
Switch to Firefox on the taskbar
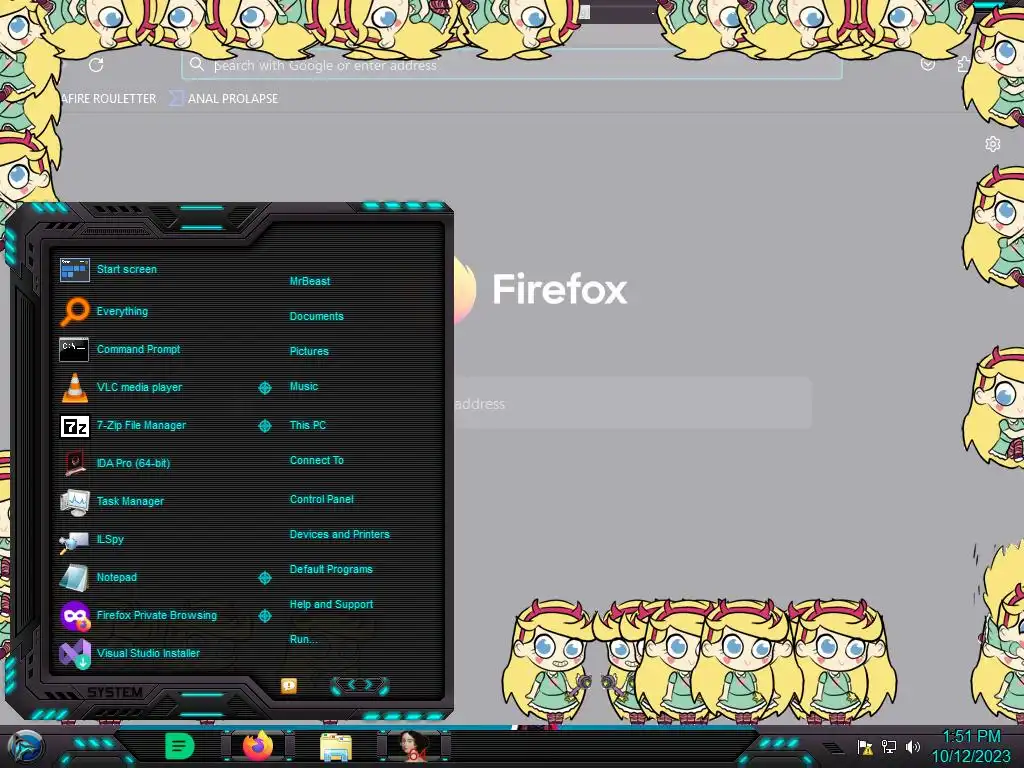tap(257, 746)
